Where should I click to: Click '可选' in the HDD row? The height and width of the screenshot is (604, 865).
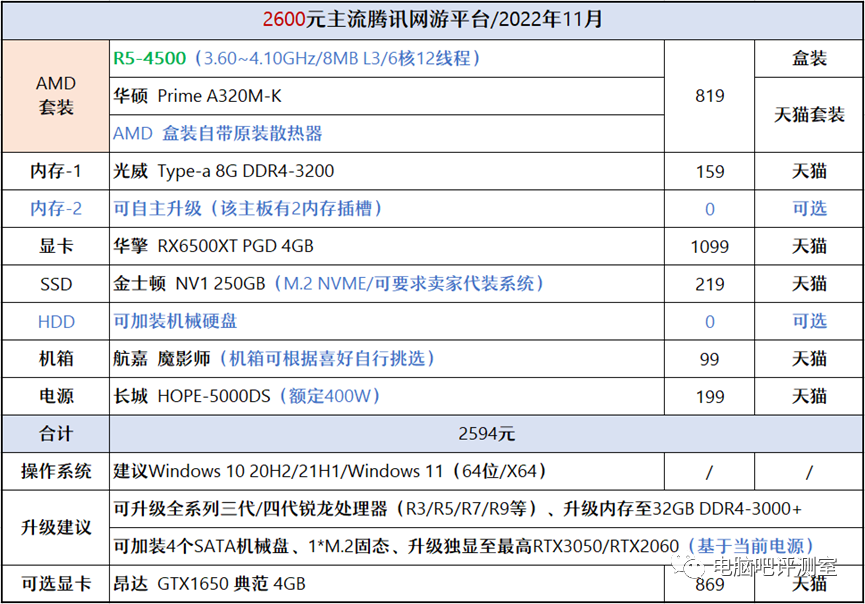point(809,321)
